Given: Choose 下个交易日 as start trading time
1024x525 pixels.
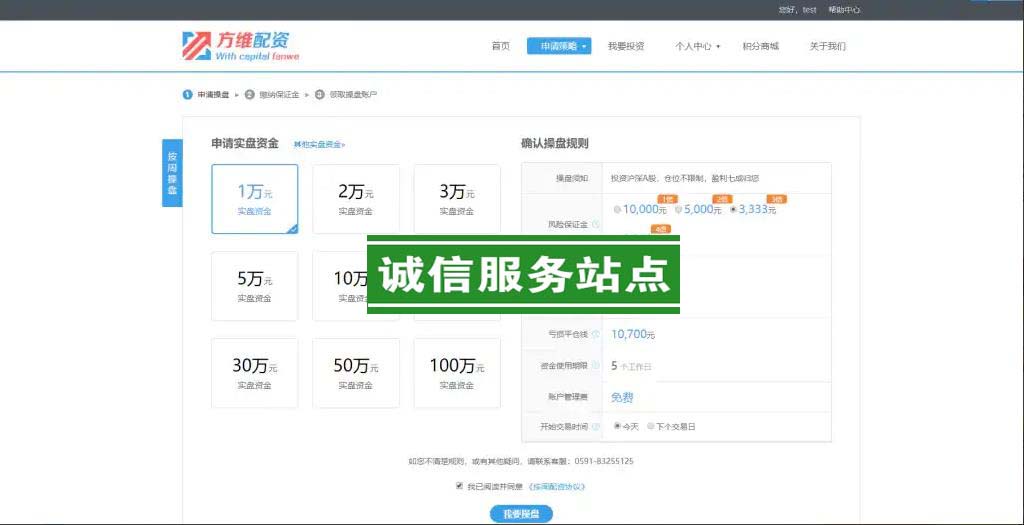Looking at the screenshot, I should click(651, 426).
